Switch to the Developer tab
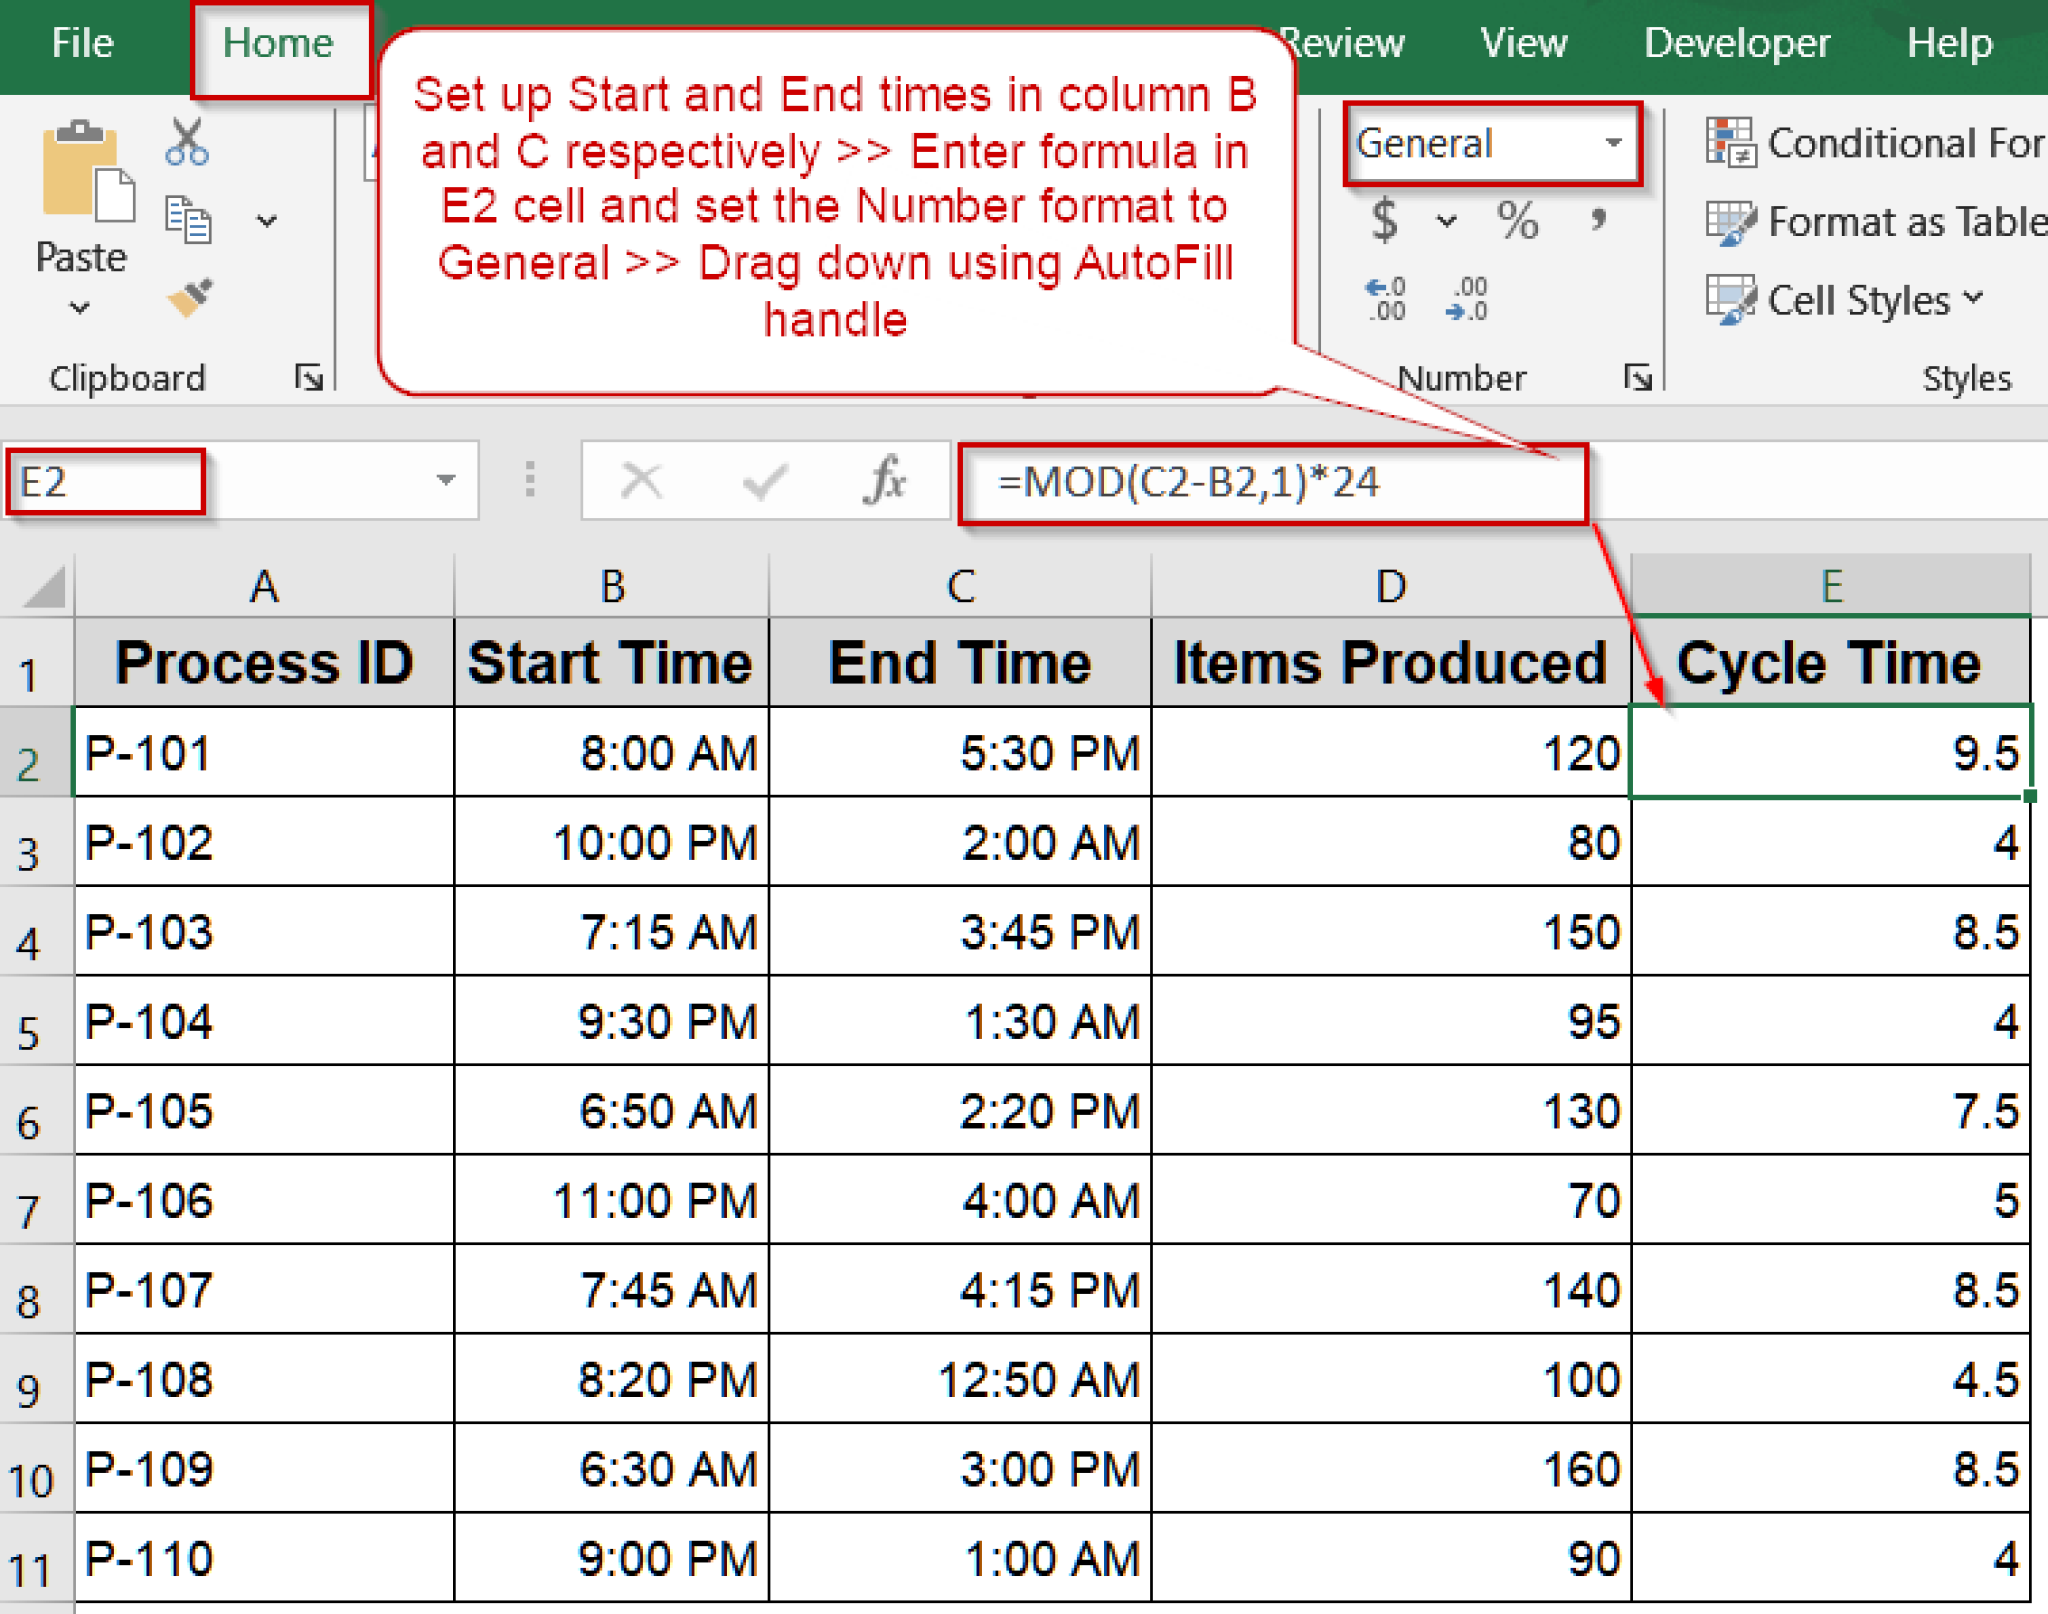Image resolution: width=2048 pixels, height=1614 pixels. coord(1737,43)
